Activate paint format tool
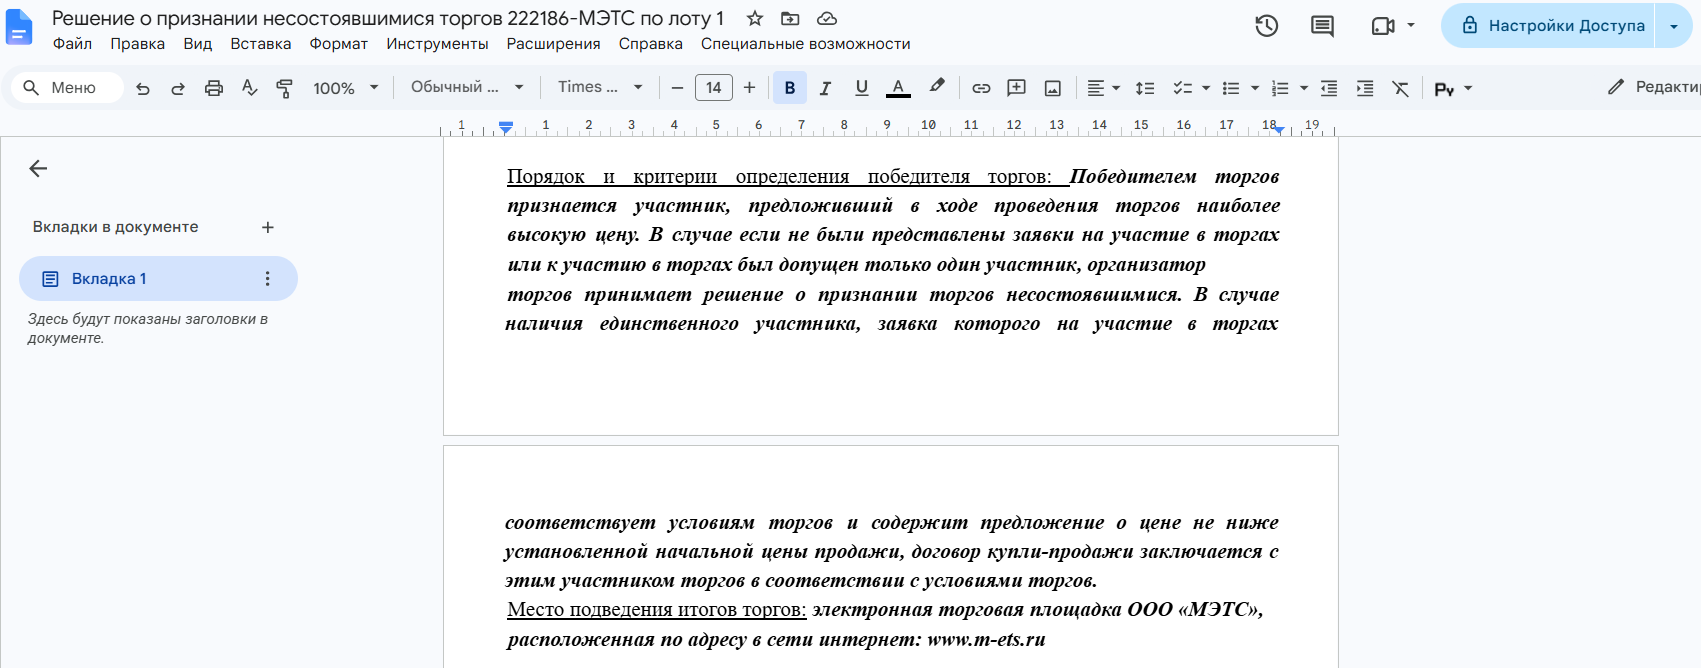The image size is (1701, 668). tap(285, 88)
